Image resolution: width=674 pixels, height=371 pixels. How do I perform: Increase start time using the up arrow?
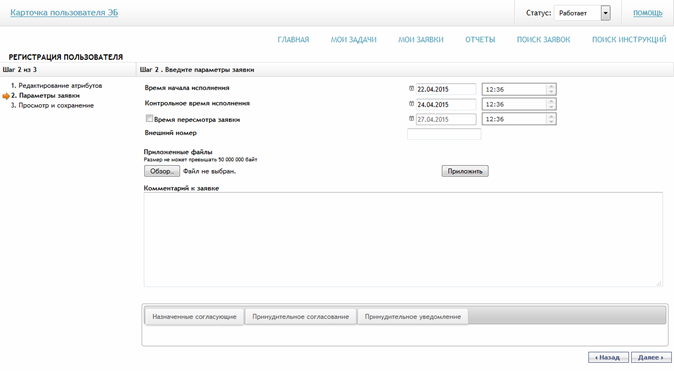[x=551, y=87]
